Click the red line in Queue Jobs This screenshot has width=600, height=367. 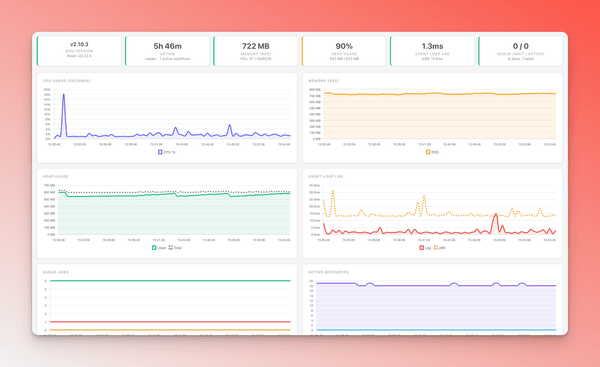170,322
